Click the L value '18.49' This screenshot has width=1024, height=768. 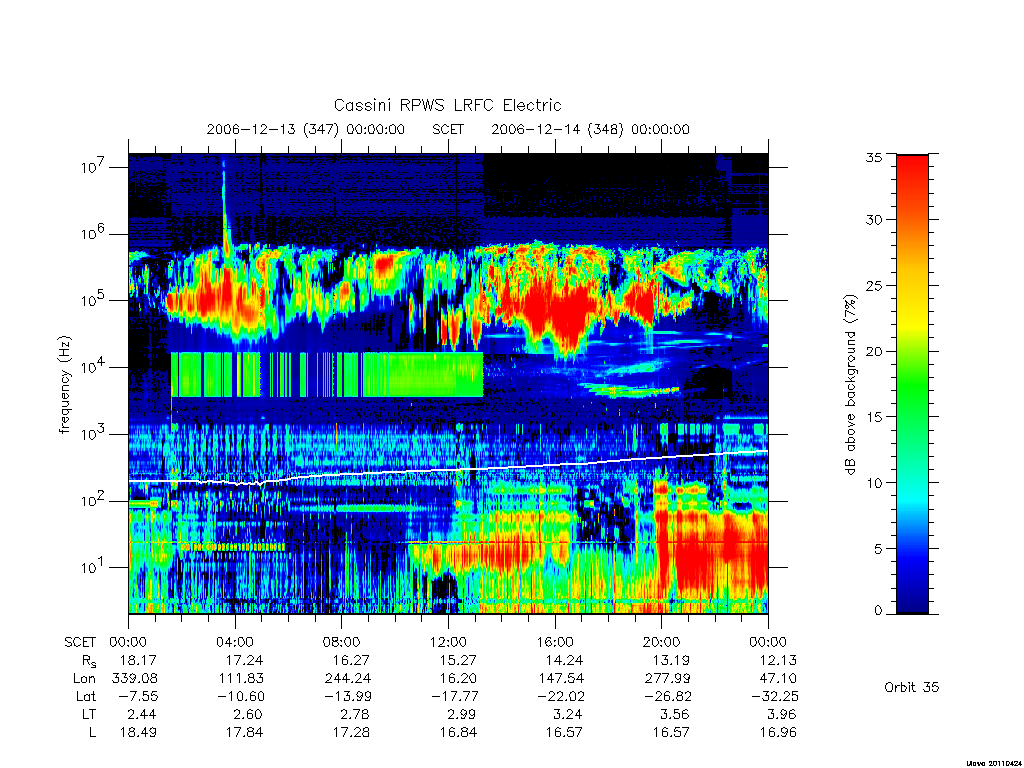click(138, 732)
